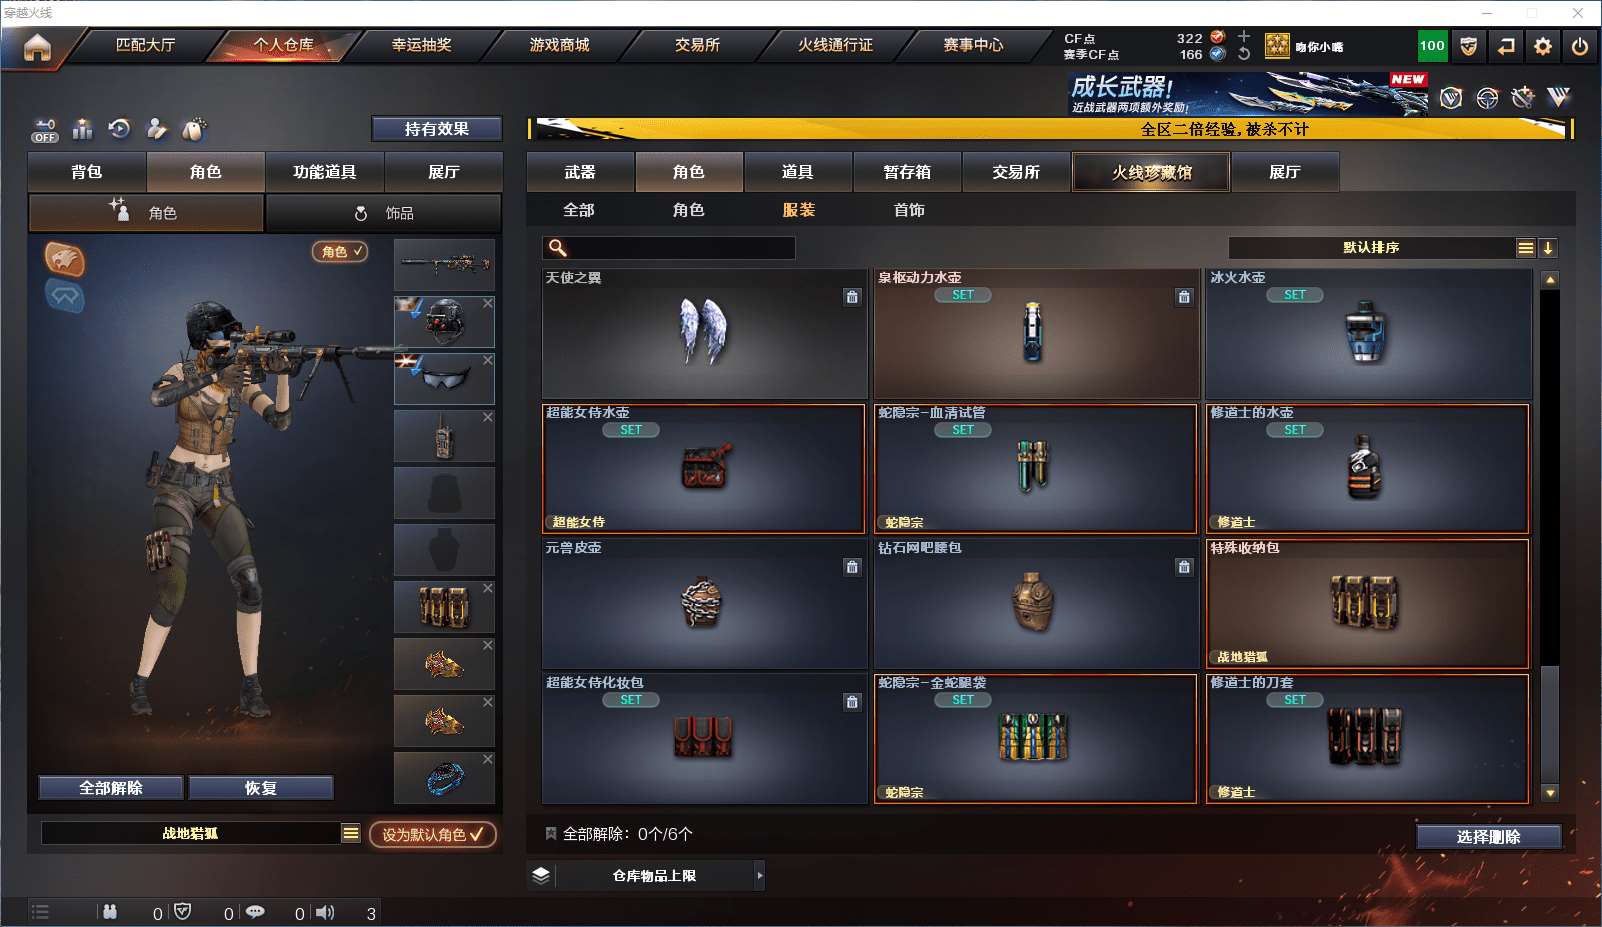Click the power exit icon
1602x927 pixels.
coord(1580,46)
